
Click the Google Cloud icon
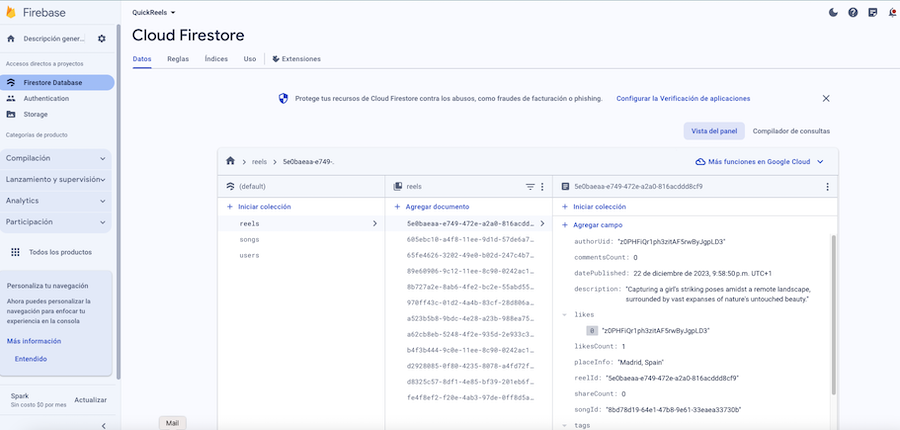(700, 162)
